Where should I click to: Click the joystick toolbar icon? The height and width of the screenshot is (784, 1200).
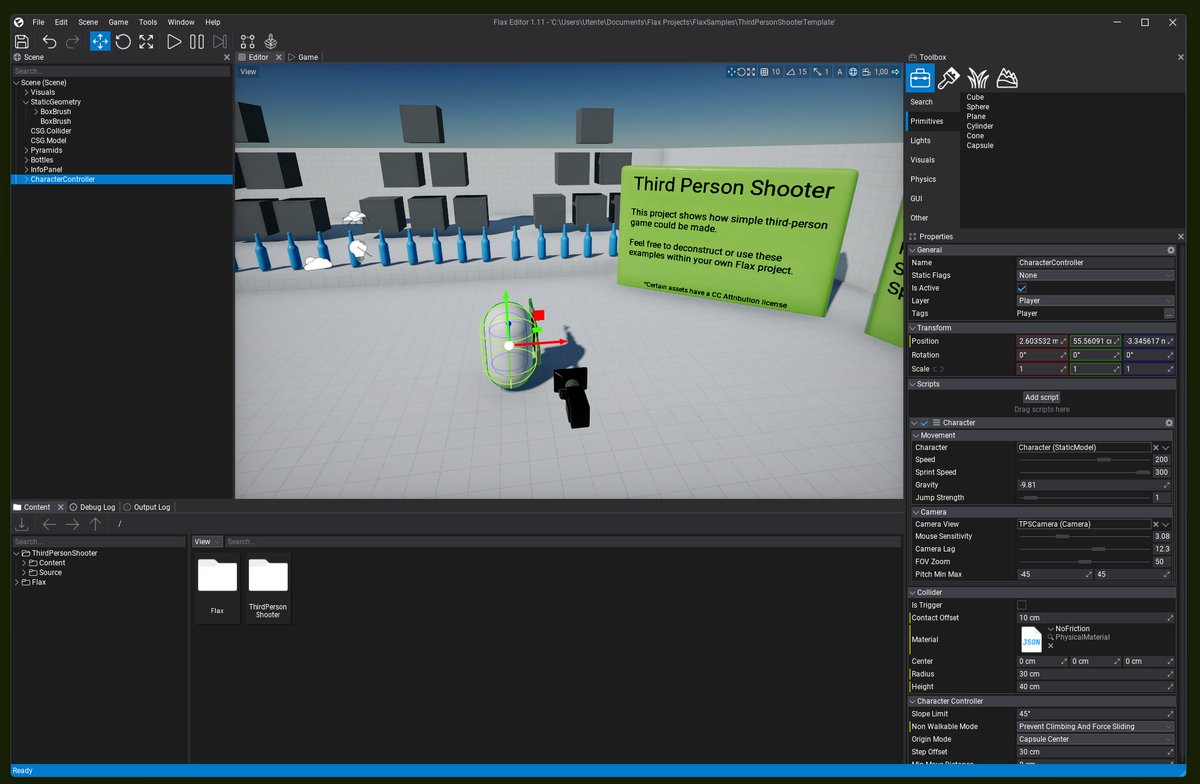(270, 41)
